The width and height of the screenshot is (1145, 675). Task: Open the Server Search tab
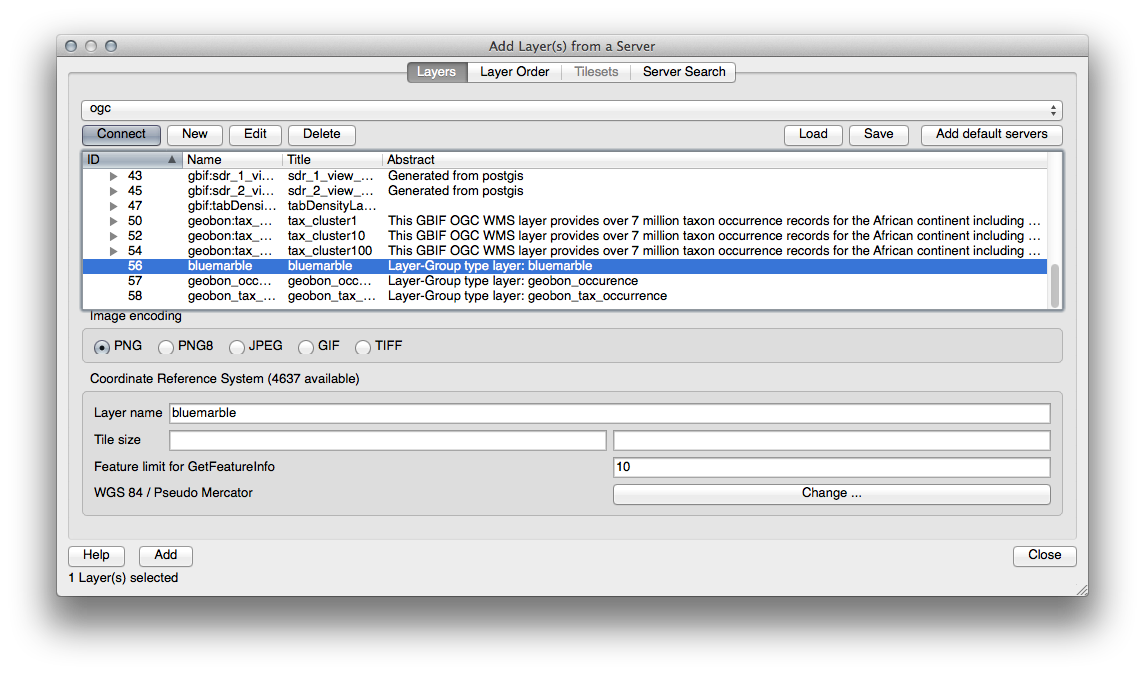point(683,72)
